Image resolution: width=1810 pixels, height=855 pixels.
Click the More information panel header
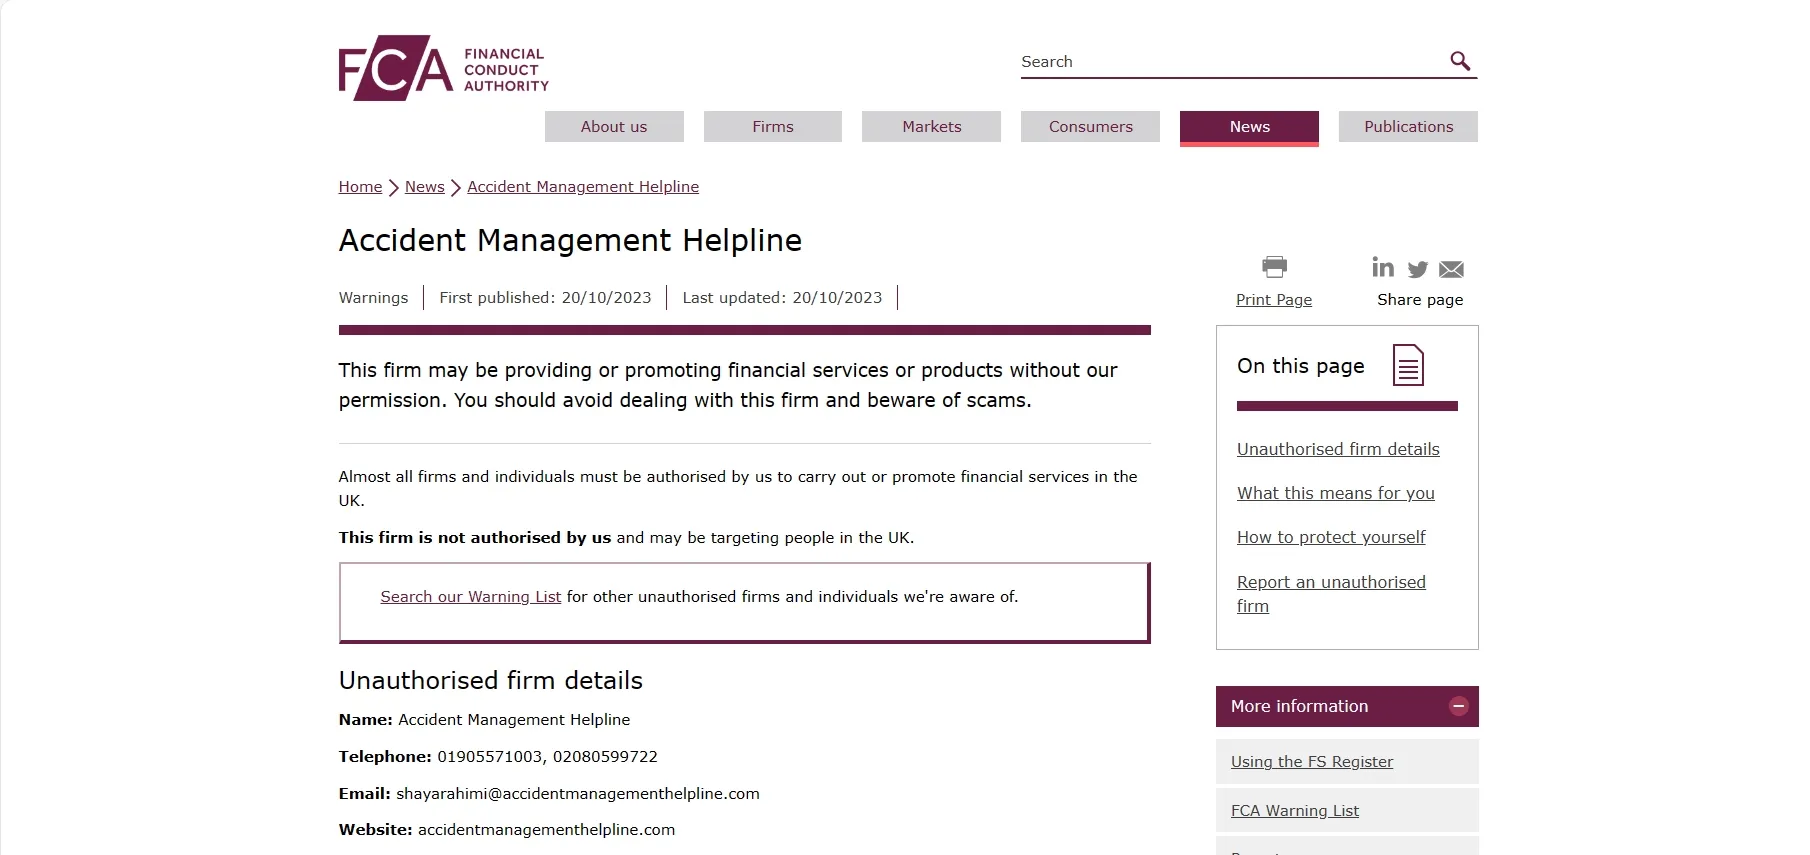pyautogui.click(x=1347, y=706)
